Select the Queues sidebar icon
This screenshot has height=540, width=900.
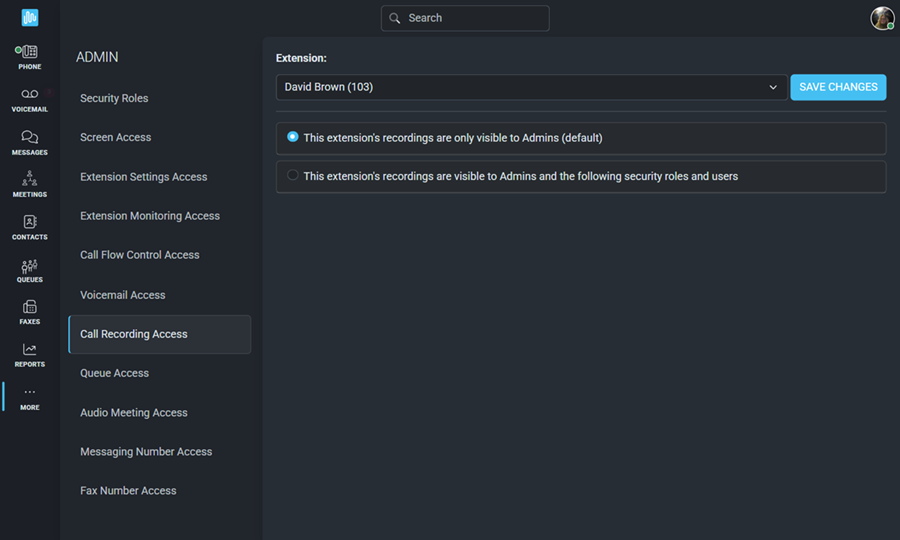pos(30,266)
